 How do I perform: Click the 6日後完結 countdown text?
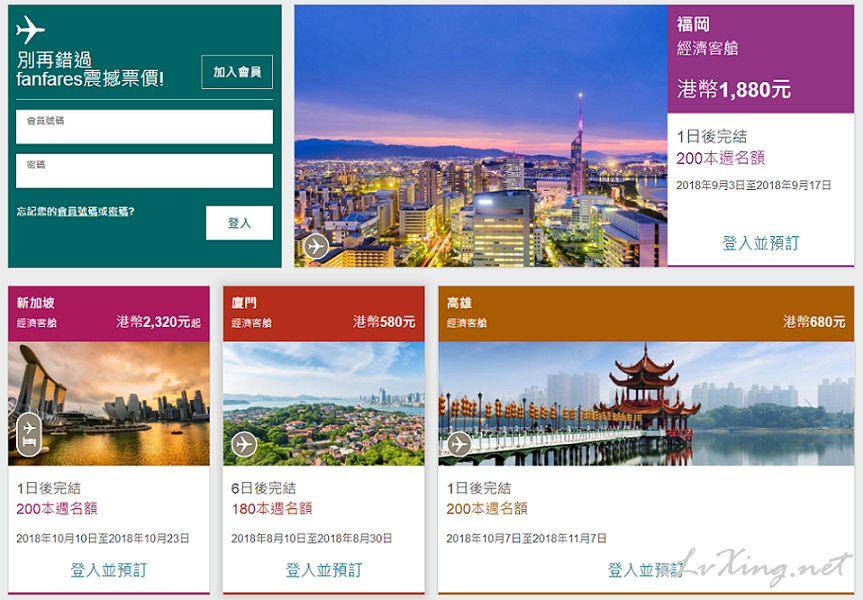(x=264, y=488)
